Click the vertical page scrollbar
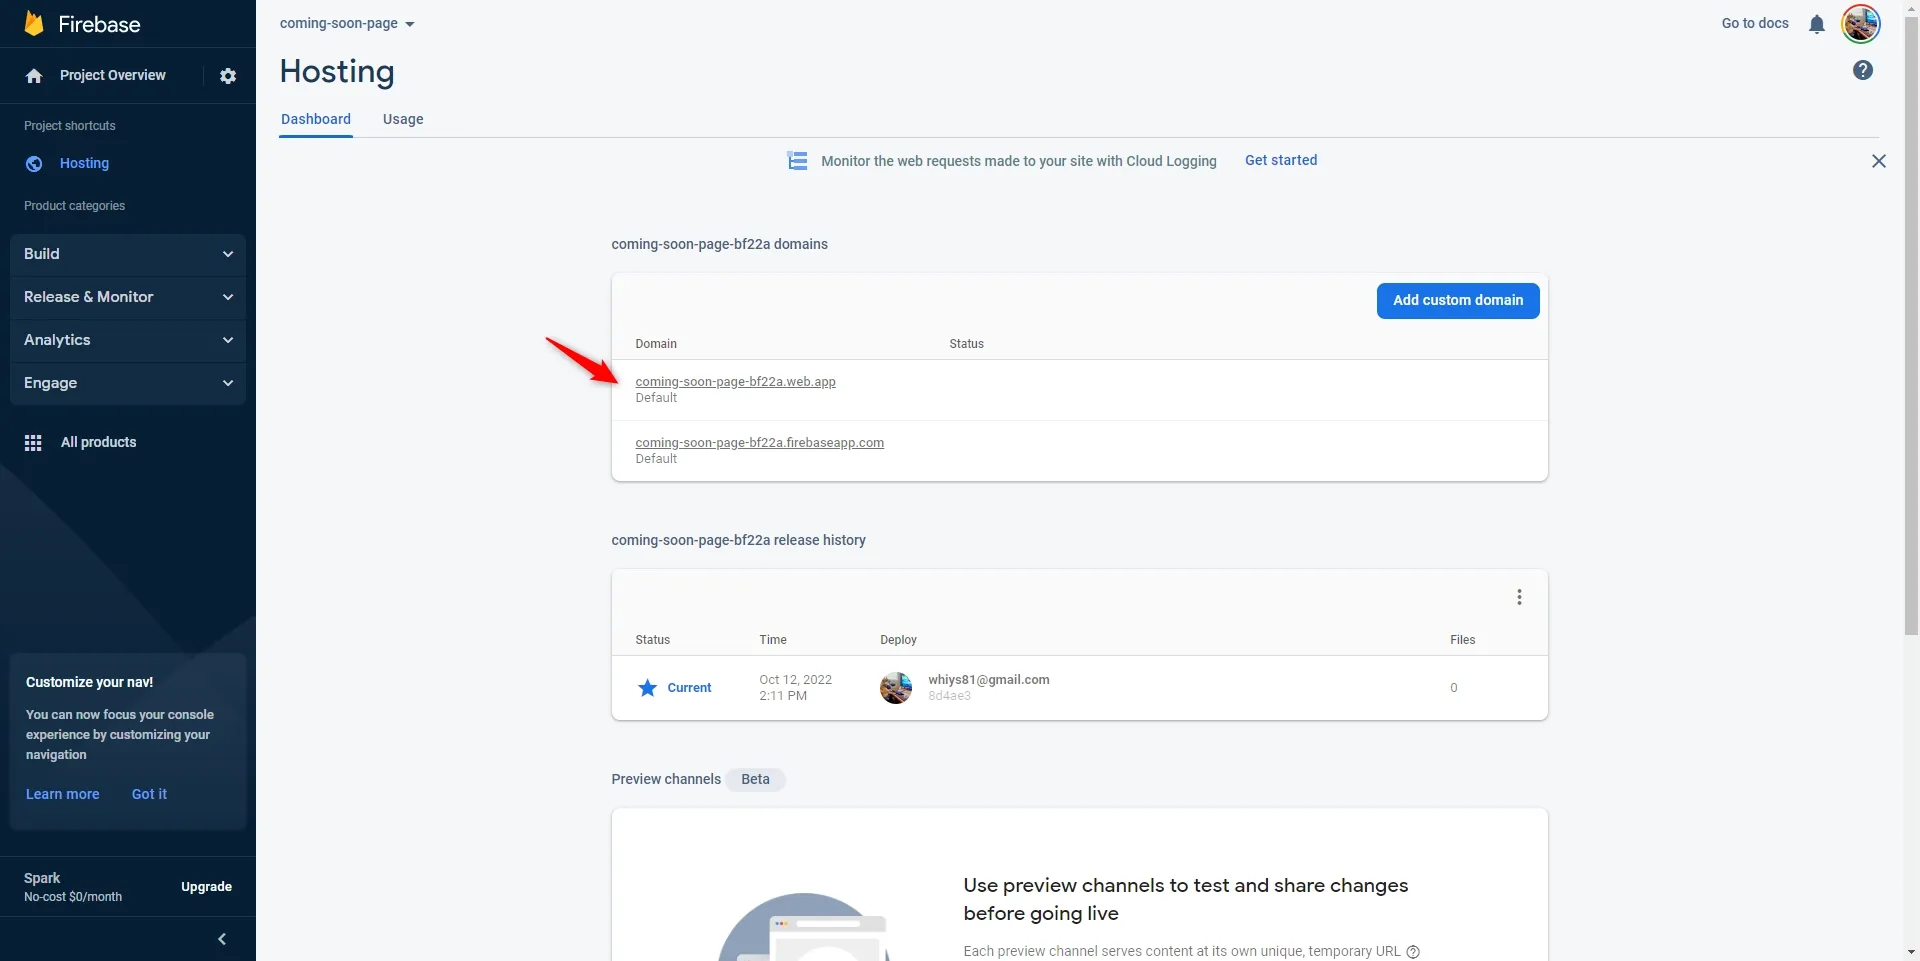1920x961 pixels. 1911,325
